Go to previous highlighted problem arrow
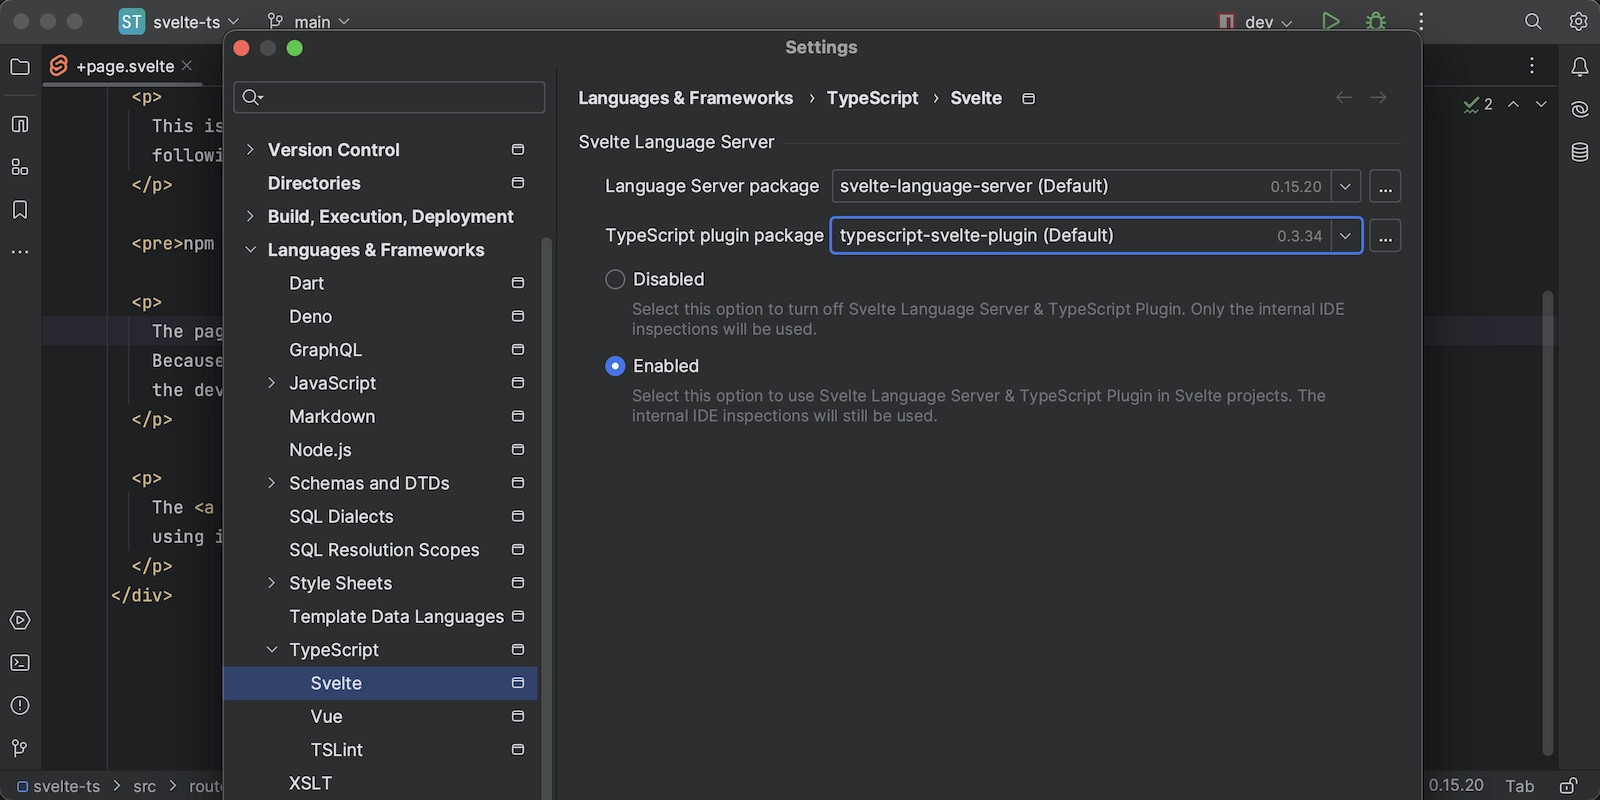Viewport: 1600px width, 800px height. pos(1514,104)
